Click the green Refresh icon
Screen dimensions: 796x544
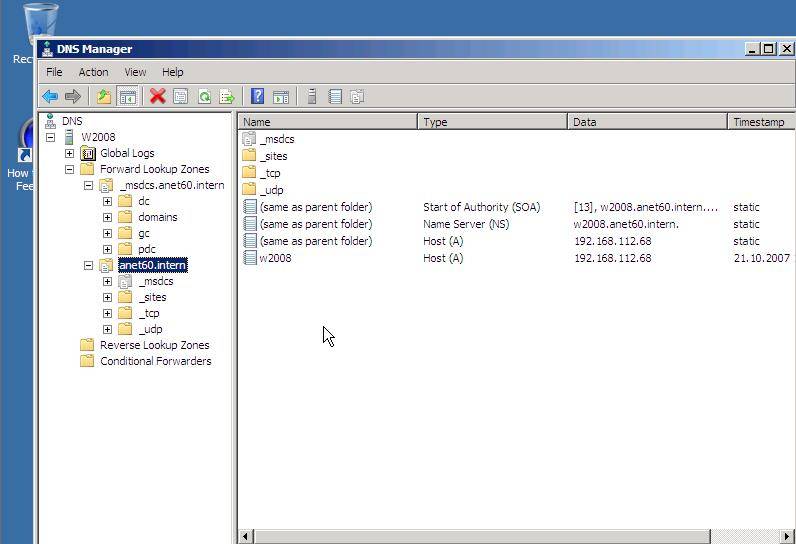[x=204, y=96]
